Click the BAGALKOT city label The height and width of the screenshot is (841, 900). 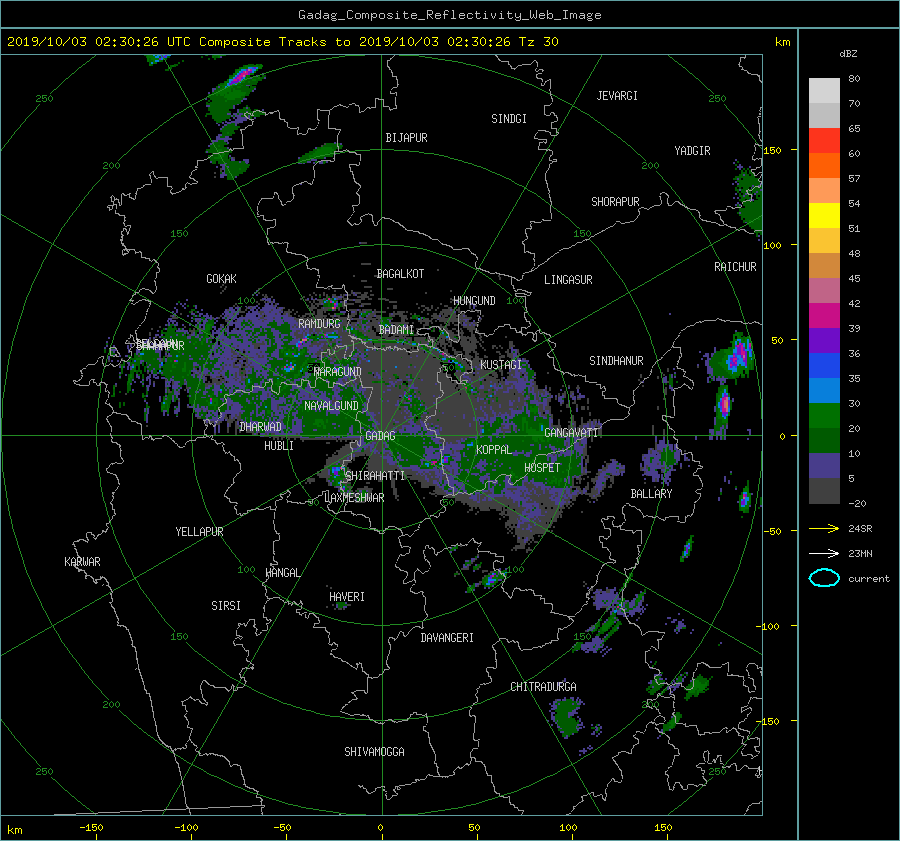pos(400,274)
